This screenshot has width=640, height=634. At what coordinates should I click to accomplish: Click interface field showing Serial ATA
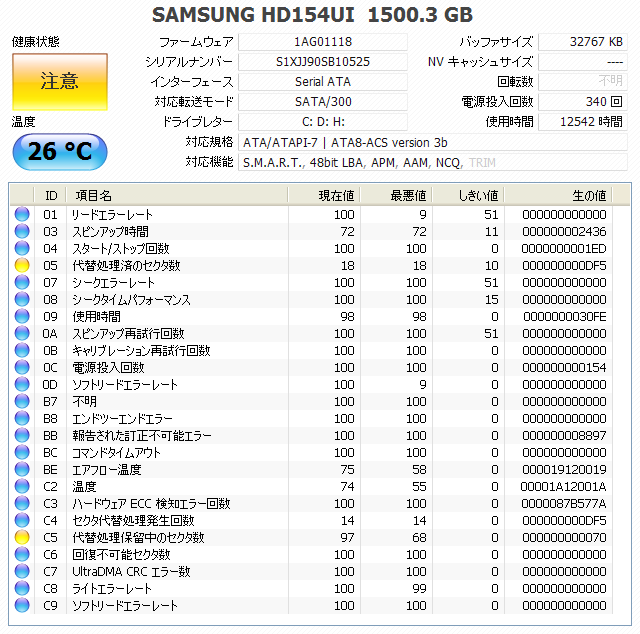coord(323,82)
